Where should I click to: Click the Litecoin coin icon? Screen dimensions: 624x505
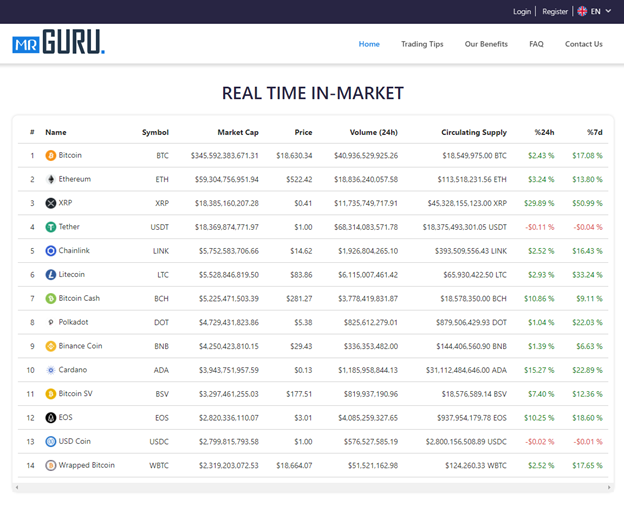(51, 275)
